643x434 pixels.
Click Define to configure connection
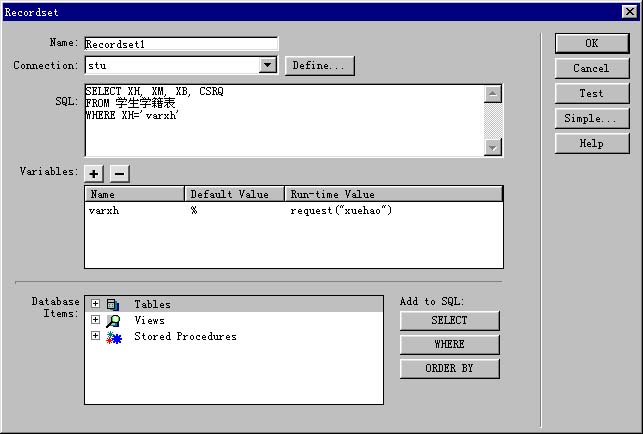pos(320,66)
